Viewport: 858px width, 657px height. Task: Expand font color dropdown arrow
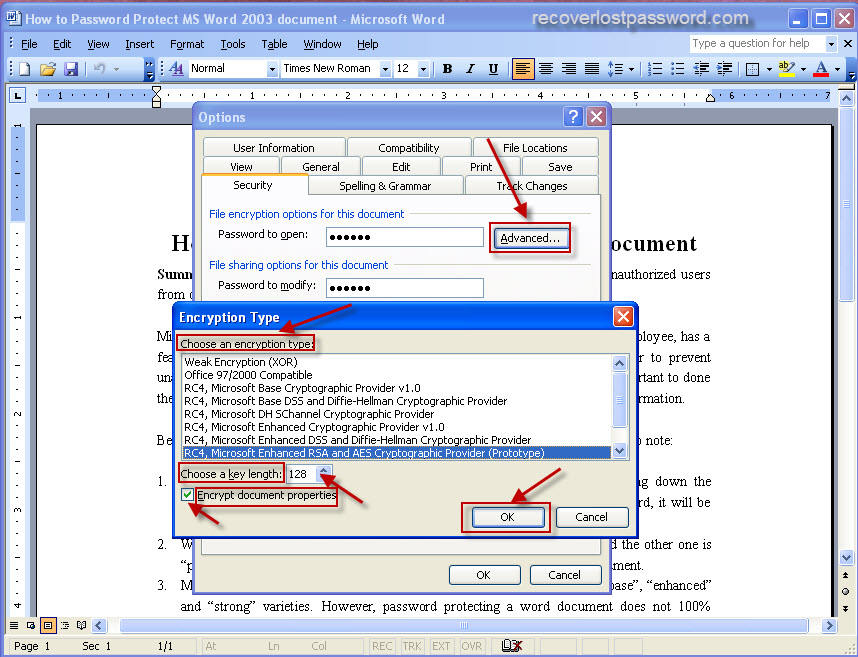[x=837, y=69]
